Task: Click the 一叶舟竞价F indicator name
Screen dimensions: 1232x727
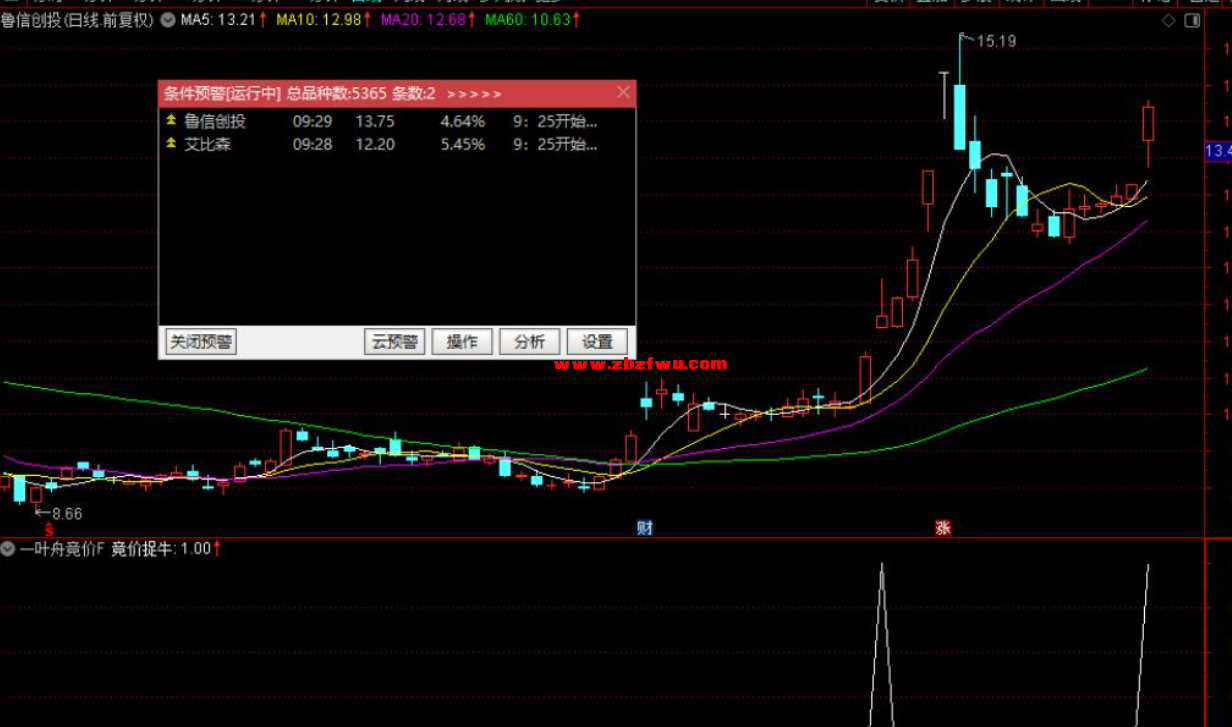Action: pyautogui.click(x=62, y=548)
